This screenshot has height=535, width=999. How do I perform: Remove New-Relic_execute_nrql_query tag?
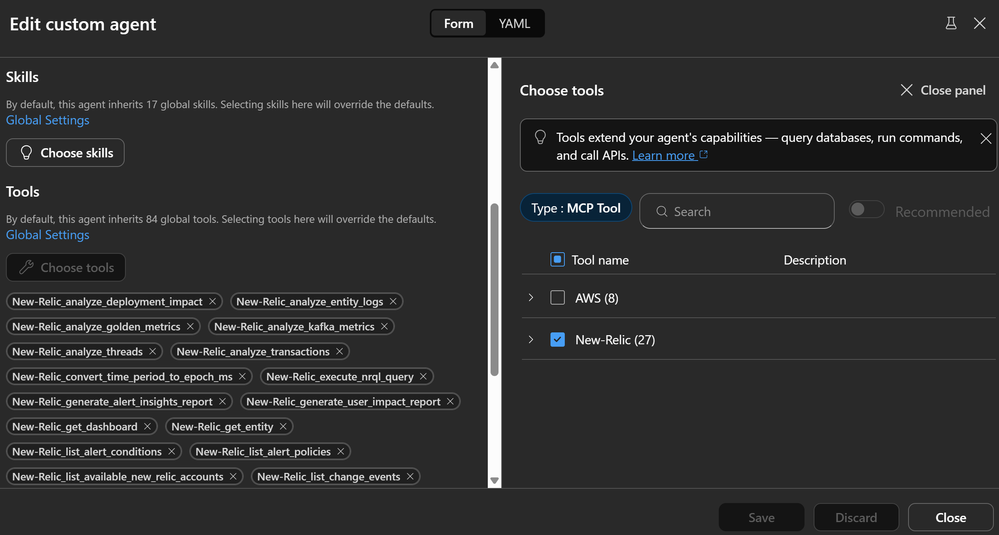(423, 377)
